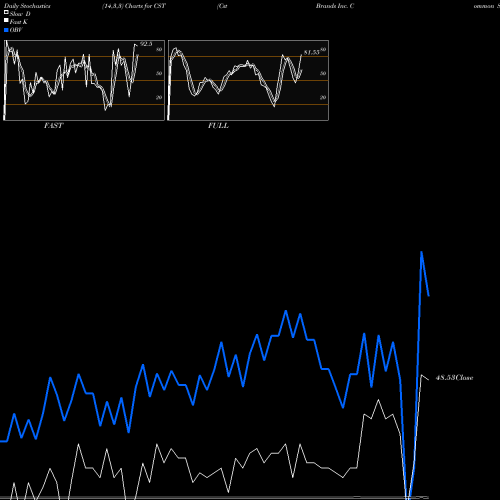Click the Slow D legend swatch
Image resolution: width=500 pixels, height=500 pixels.
point(6,12)
